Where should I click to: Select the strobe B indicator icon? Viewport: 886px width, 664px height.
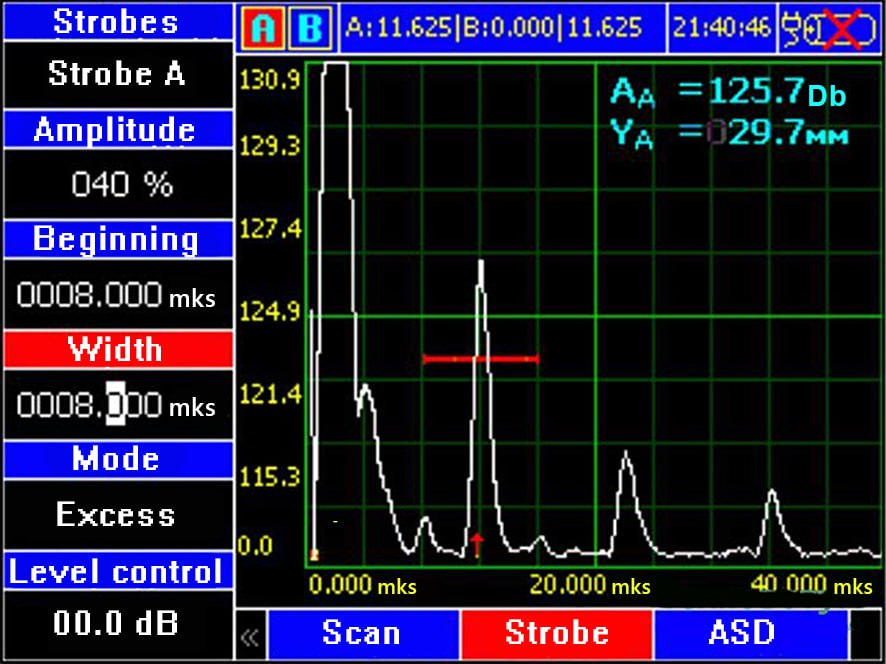click(309, 29)
